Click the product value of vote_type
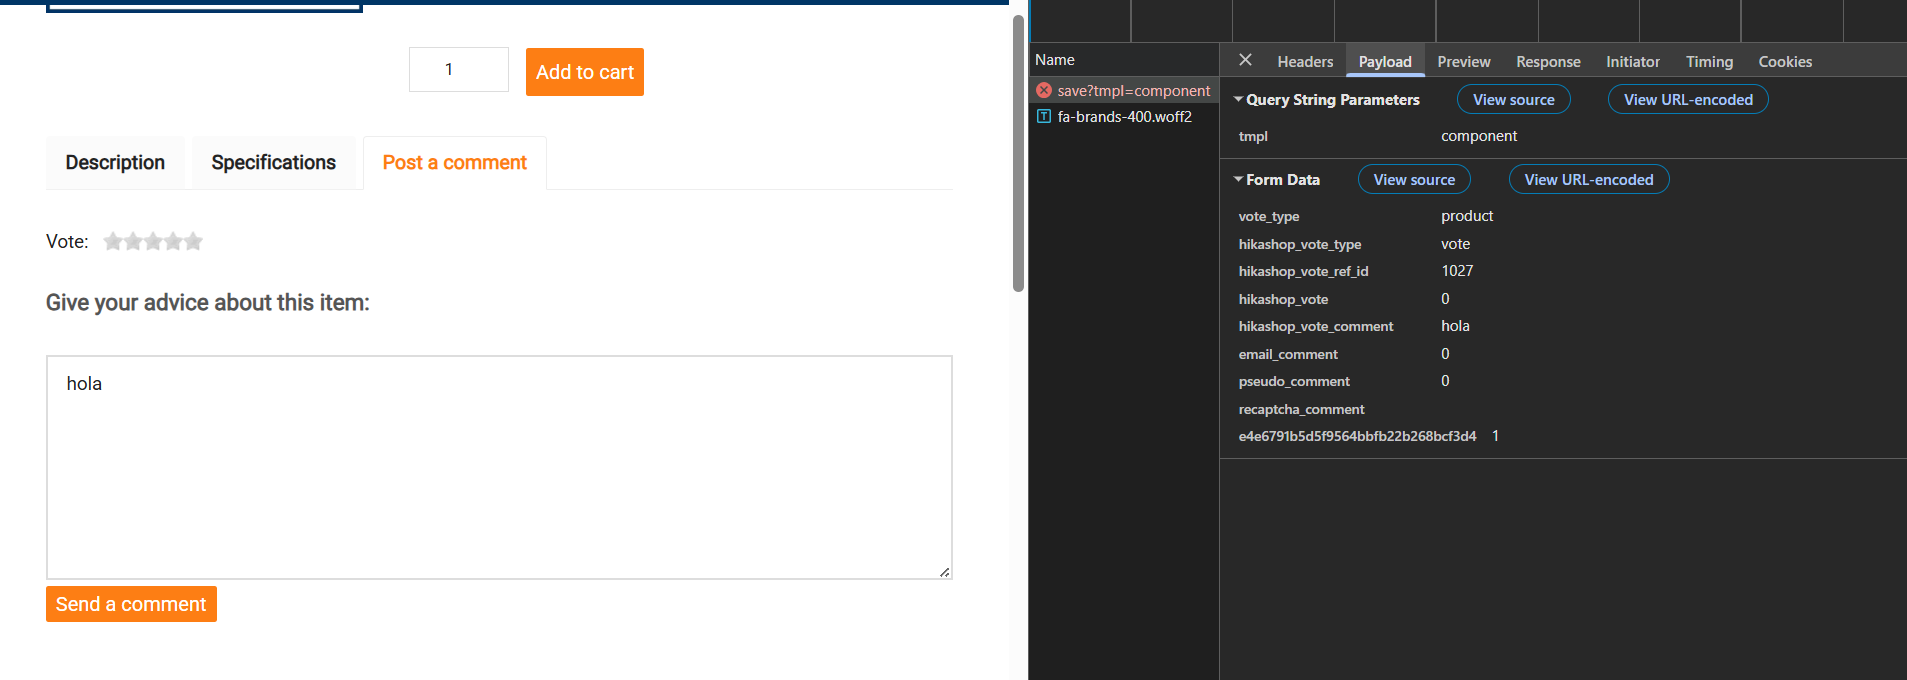The width and height of the screenshot is (1907, 680). (x=1467, y=216)
